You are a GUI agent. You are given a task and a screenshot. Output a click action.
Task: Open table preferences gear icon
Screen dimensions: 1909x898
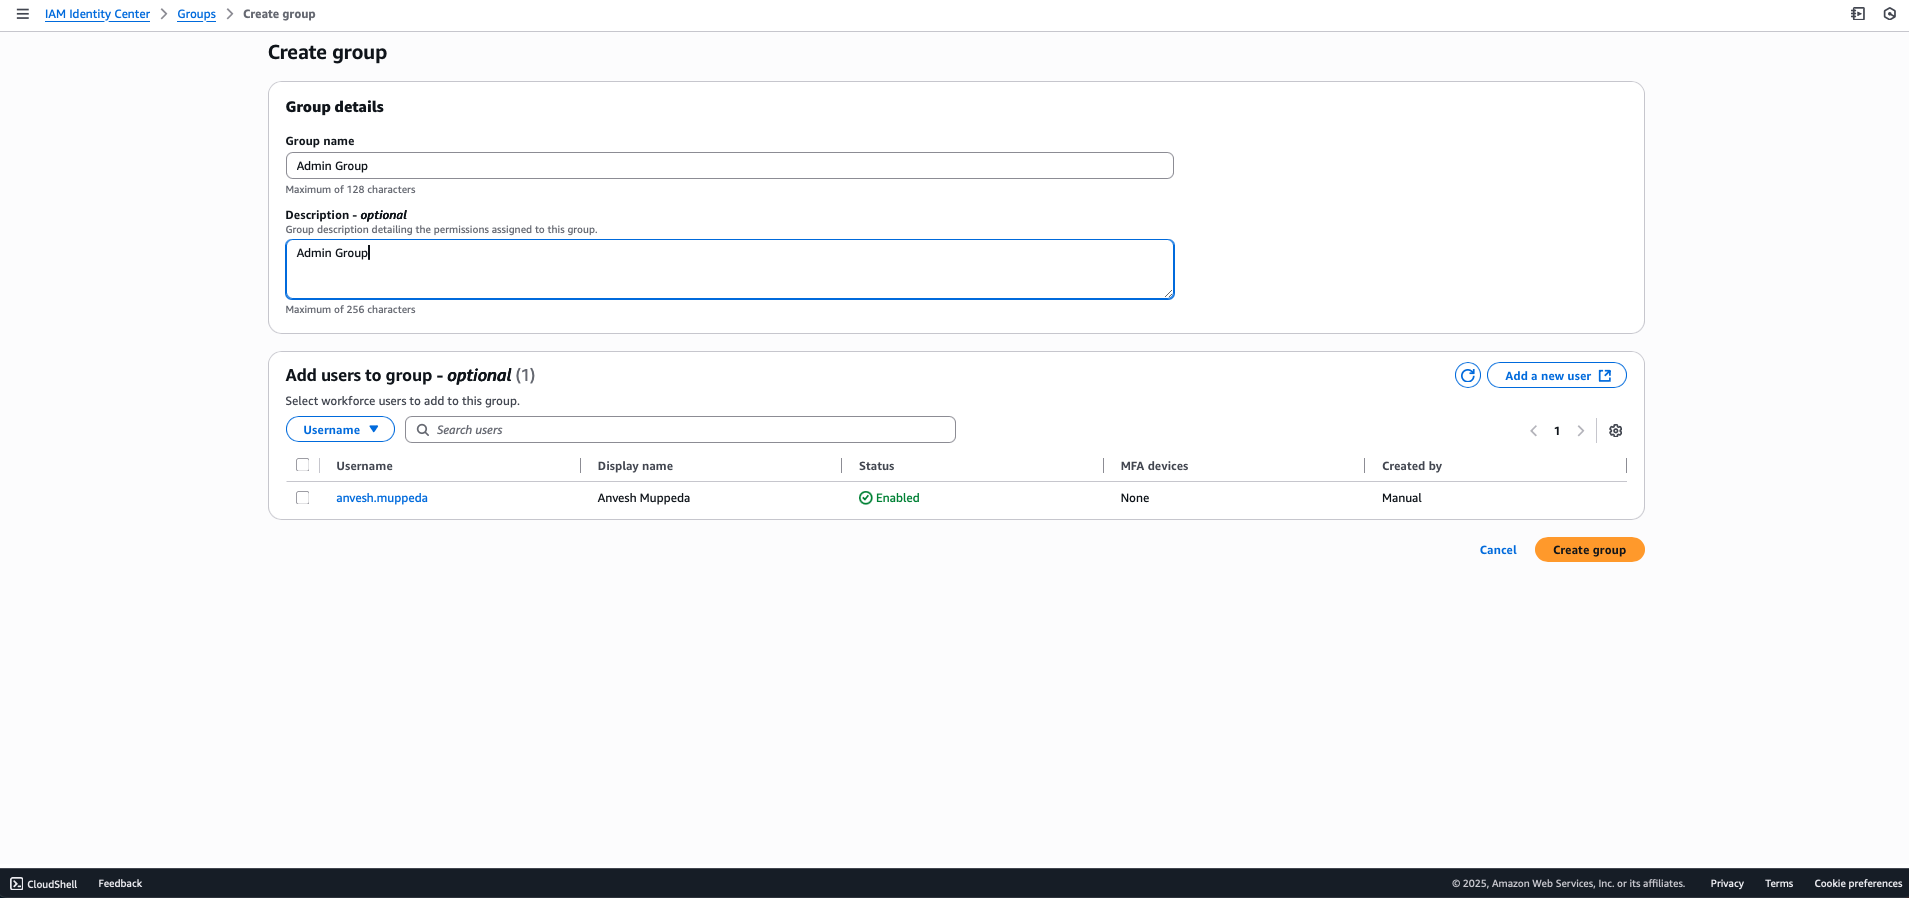[1615, 431]
